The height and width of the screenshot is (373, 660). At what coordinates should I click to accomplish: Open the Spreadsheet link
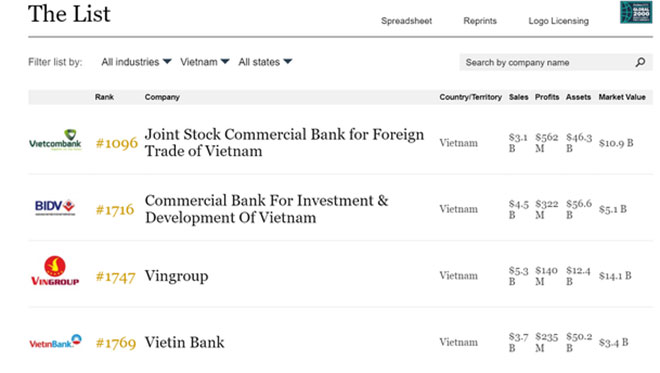point(406,21)
